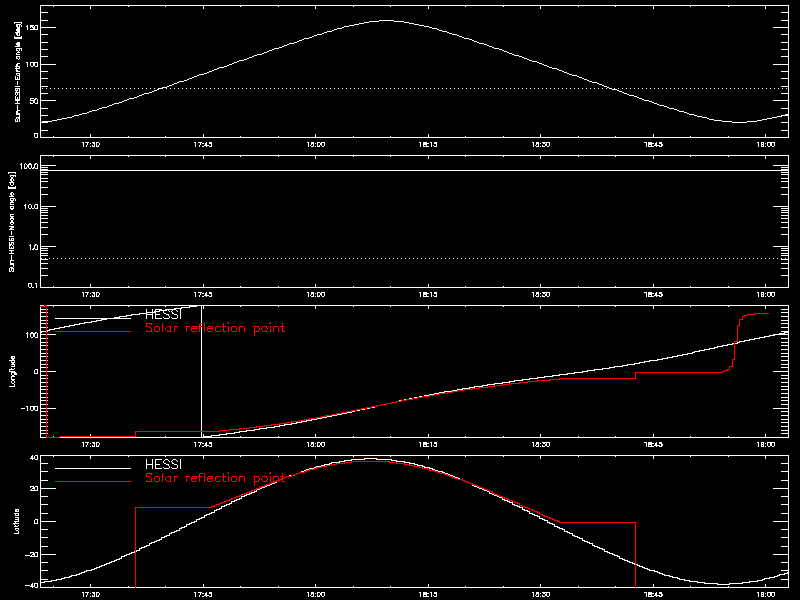Click 17:45 time label under Noon angle plot
This screenshot has height=600, width=800.
(203, 295)
